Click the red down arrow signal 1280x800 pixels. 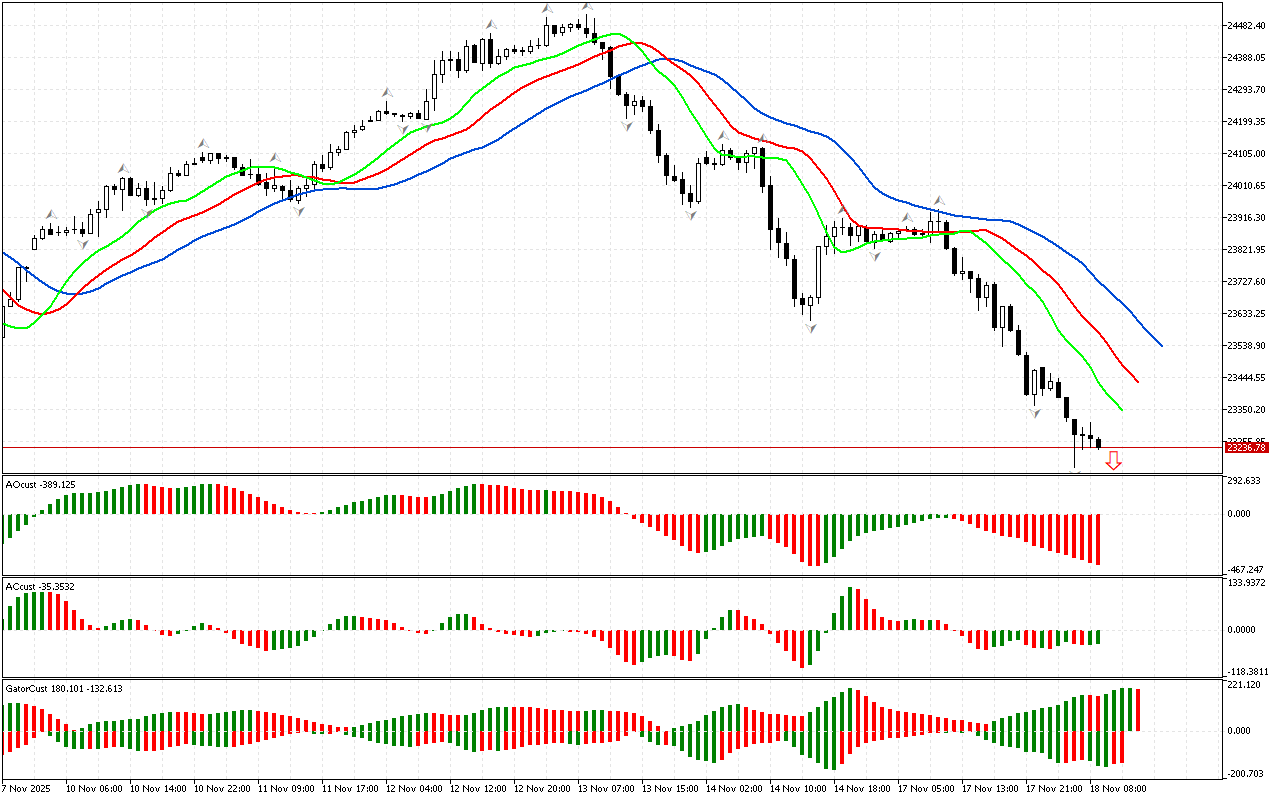pyautogui.click(x=1113, y=460)
